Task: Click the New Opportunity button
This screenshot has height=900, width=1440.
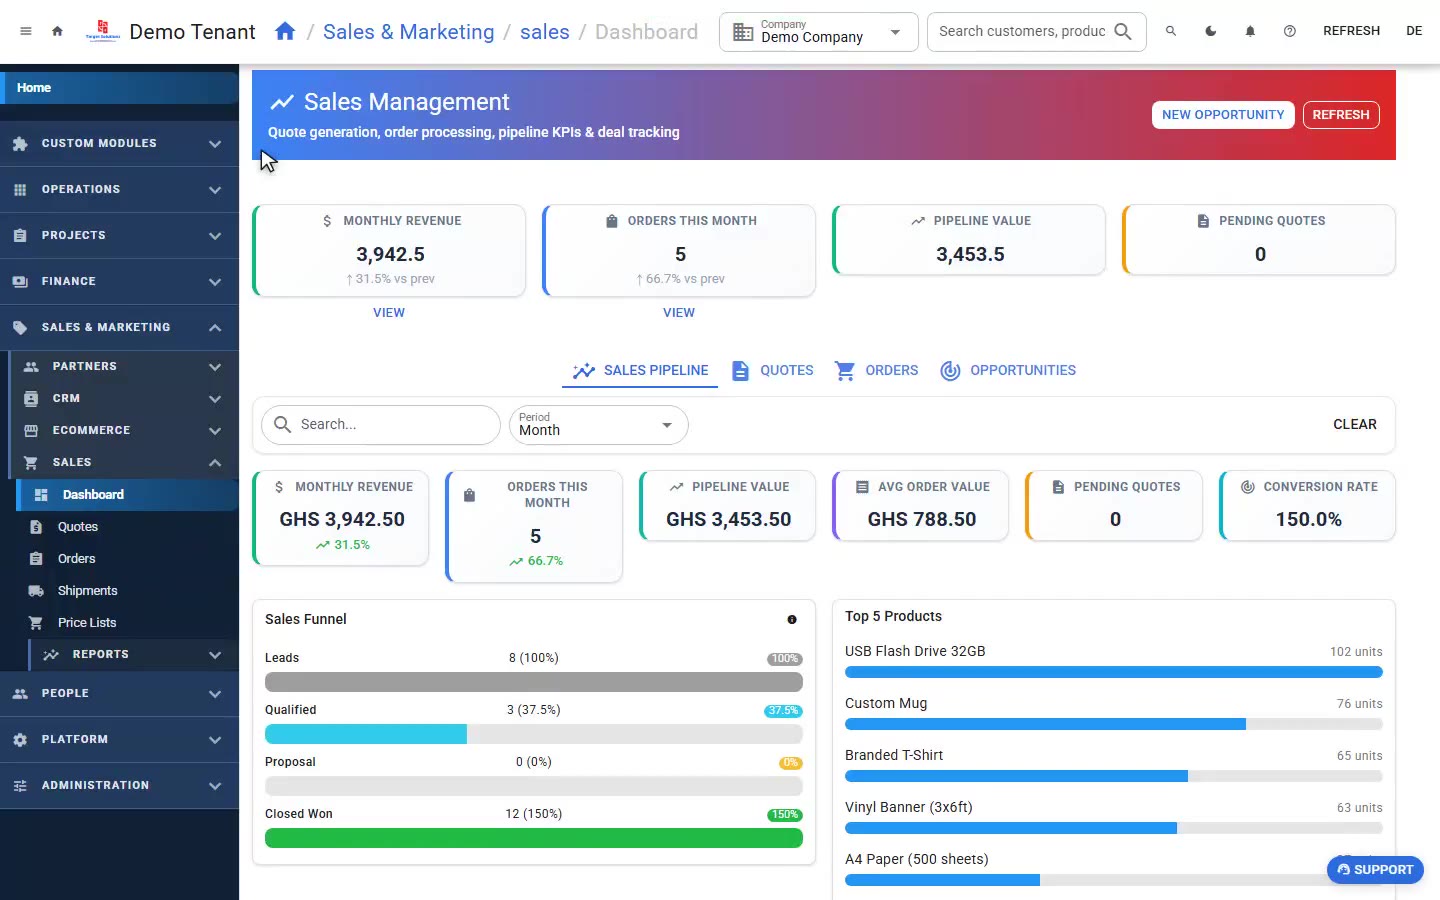Action: (x=1223, y=115)
